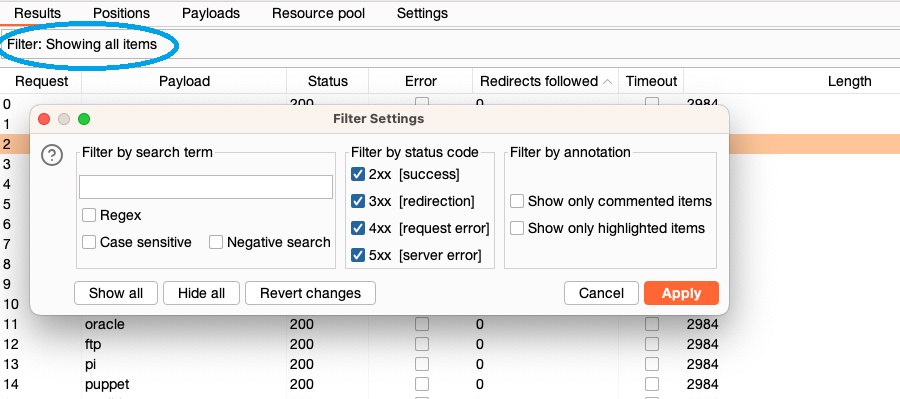Image resolution: width=900 pixels, height=399 pixels.
Task: Close the Filter Settings dialog with red button
Action: click(x=44, y=119)
